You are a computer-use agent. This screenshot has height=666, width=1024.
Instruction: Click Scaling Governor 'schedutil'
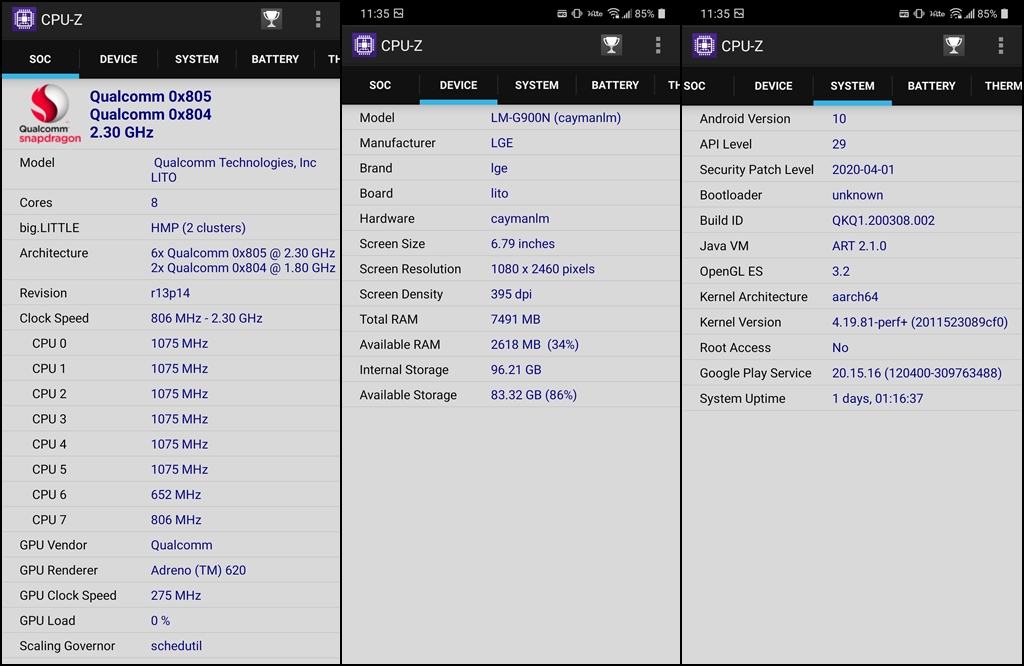176,646
